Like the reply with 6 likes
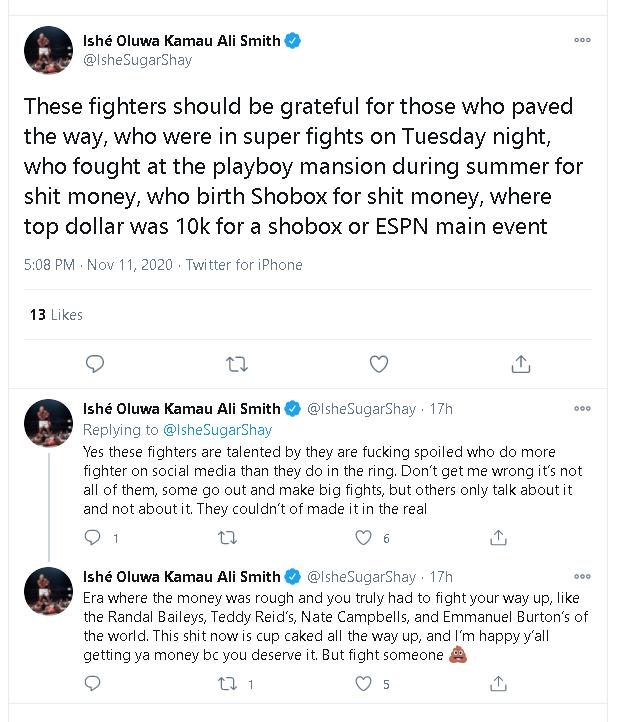The width and height of the screenshot is (623, 722). pos(365,538)
